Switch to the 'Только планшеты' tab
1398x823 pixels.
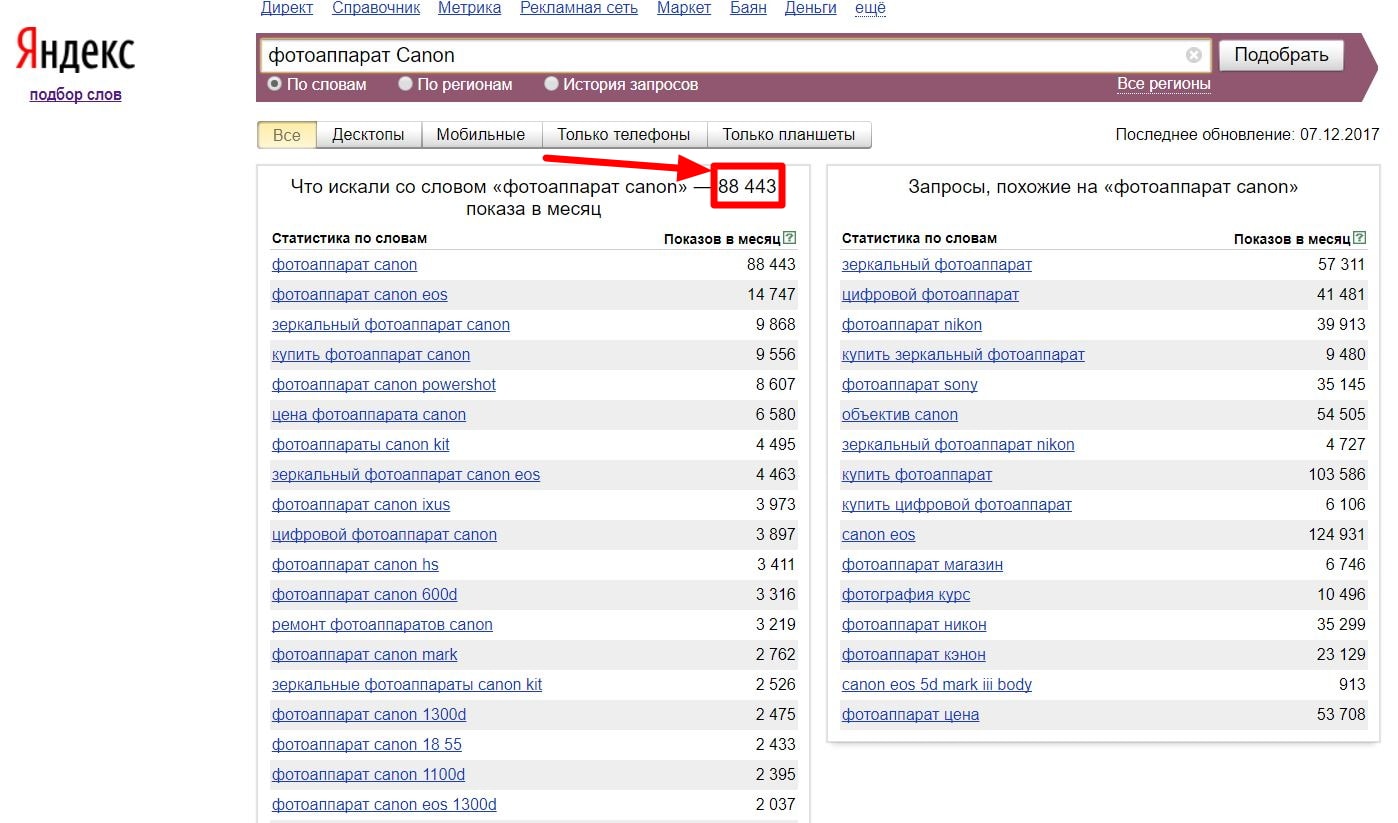[x=789, y=134]
